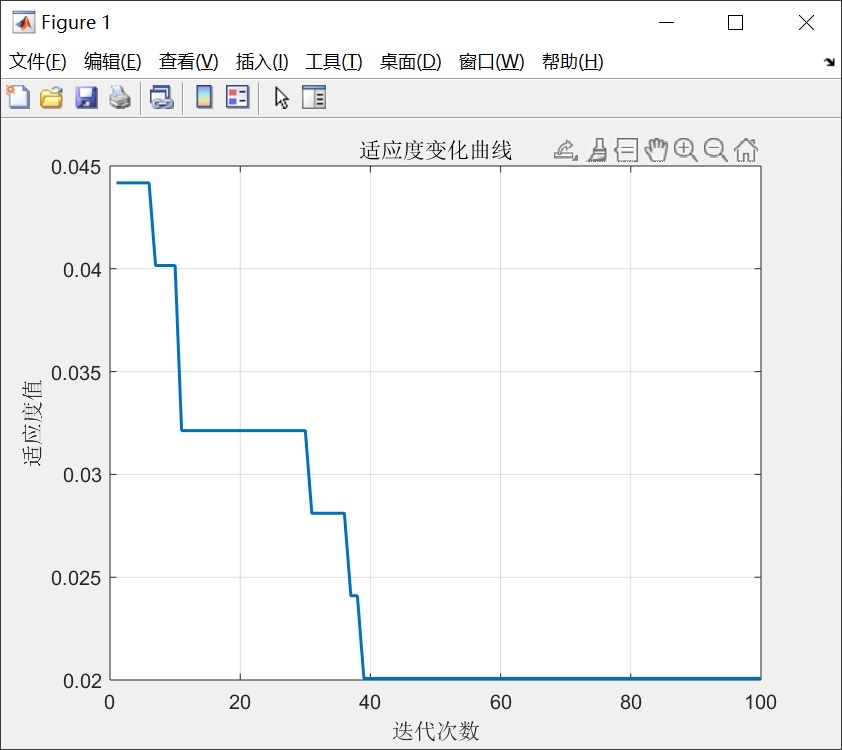The height and width of the screenshot is (750, 842).
Task: Open the 编辑(E) menu
Action: pos(113,62)
